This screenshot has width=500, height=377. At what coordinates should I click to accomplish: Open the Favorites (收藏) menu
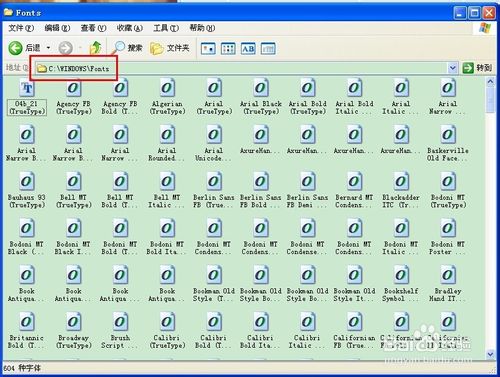(x=130, y=28)
